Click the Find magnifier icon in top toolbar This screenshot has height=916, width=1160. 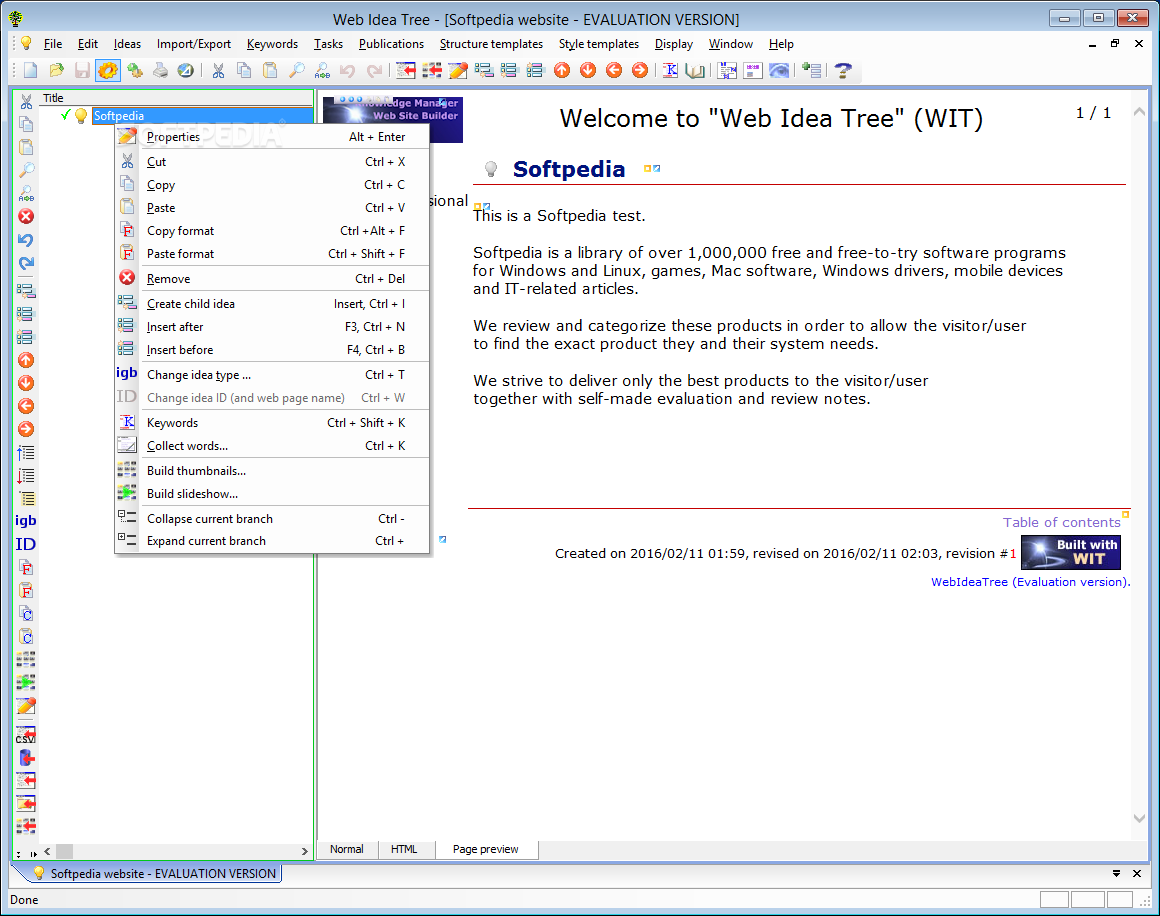coord(297,70)
